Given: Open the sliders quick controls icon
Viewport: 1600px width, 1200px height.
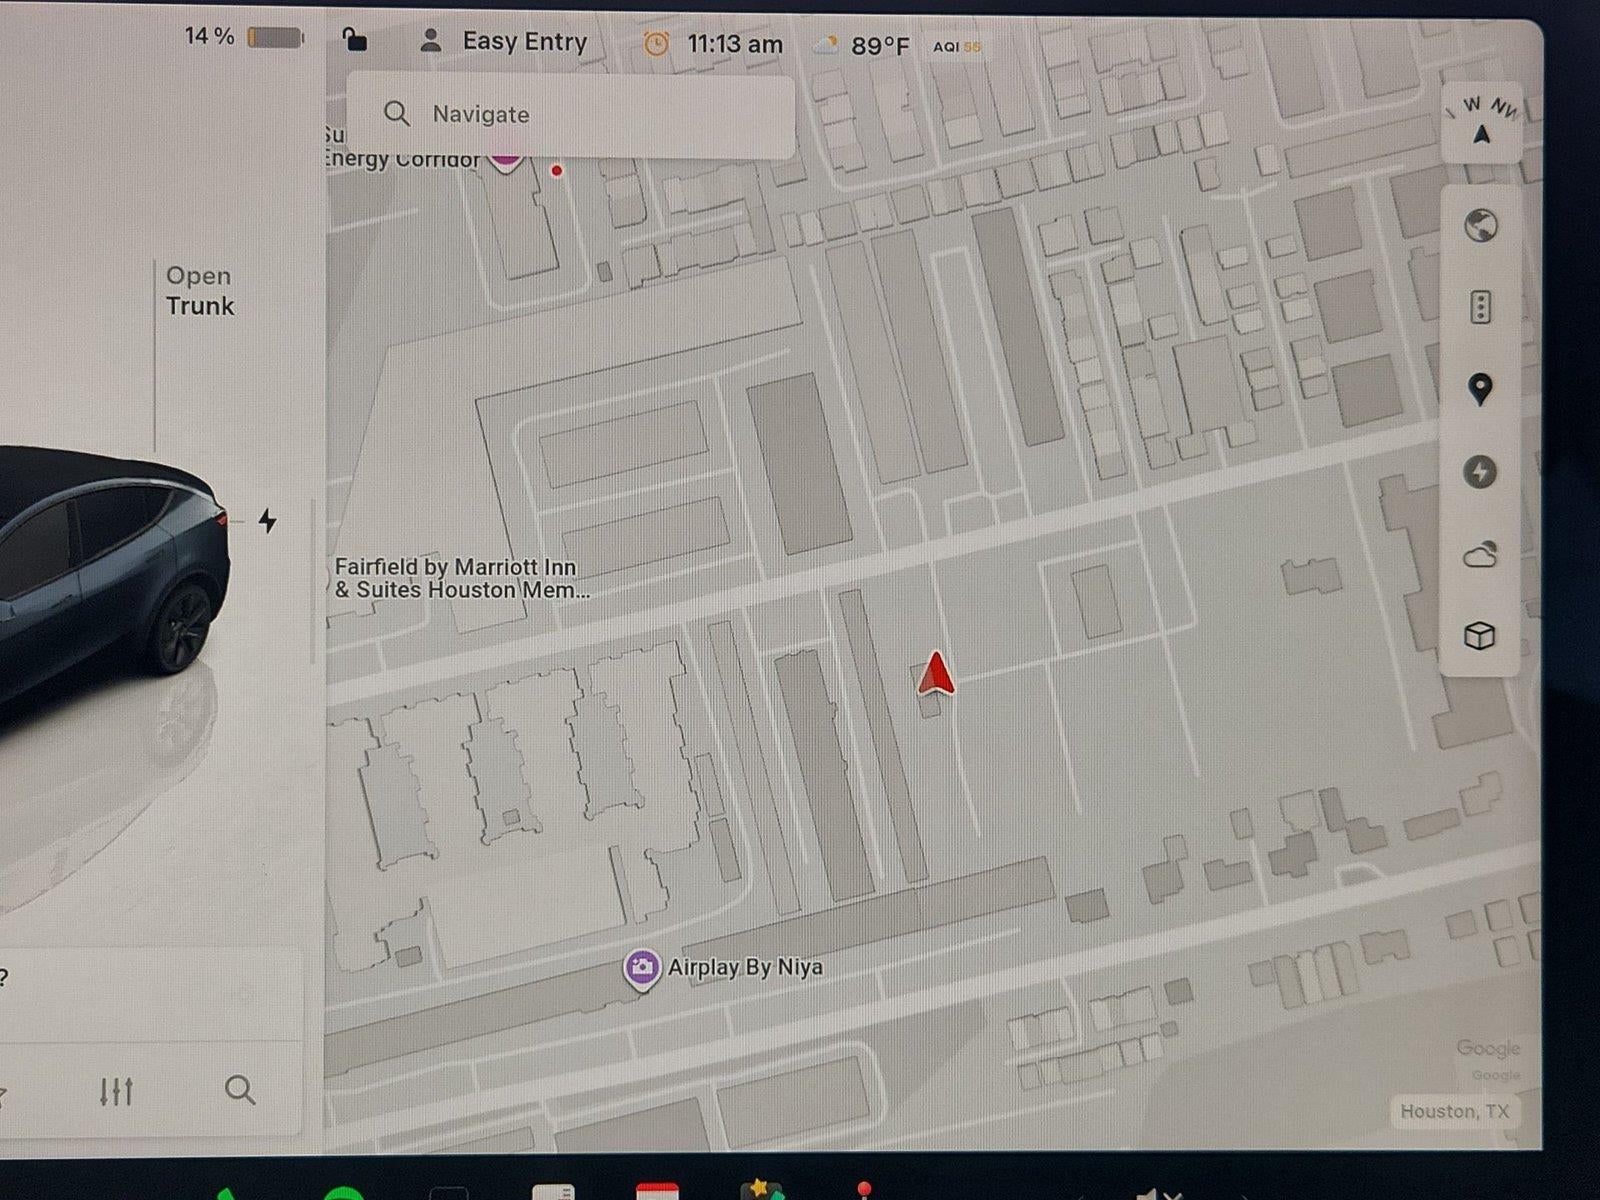Looking at the screenshot, I should coord(116,1091).
